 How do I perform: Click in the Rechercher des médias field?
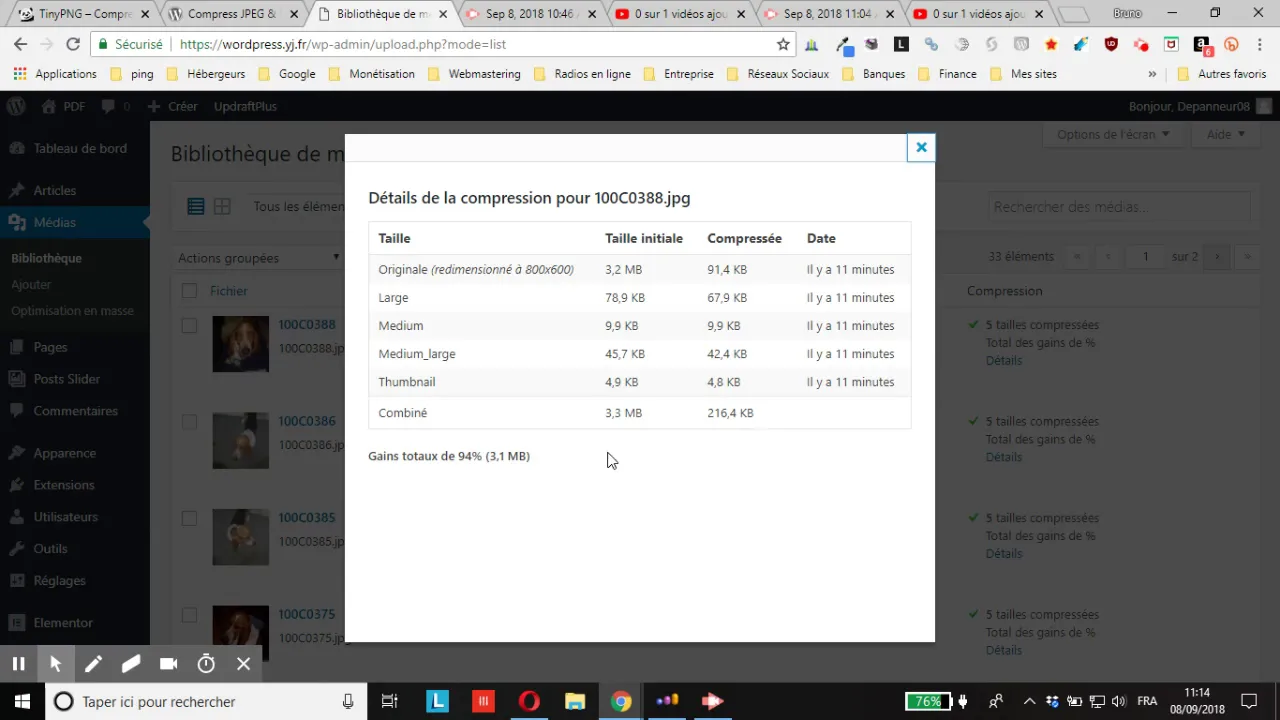[1122, 207]
